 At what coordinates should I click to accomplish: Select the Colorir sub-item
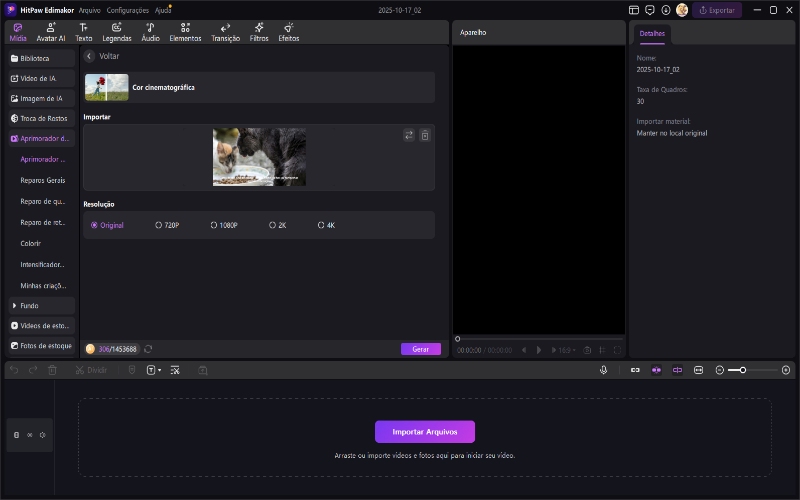tap(31, 243)
